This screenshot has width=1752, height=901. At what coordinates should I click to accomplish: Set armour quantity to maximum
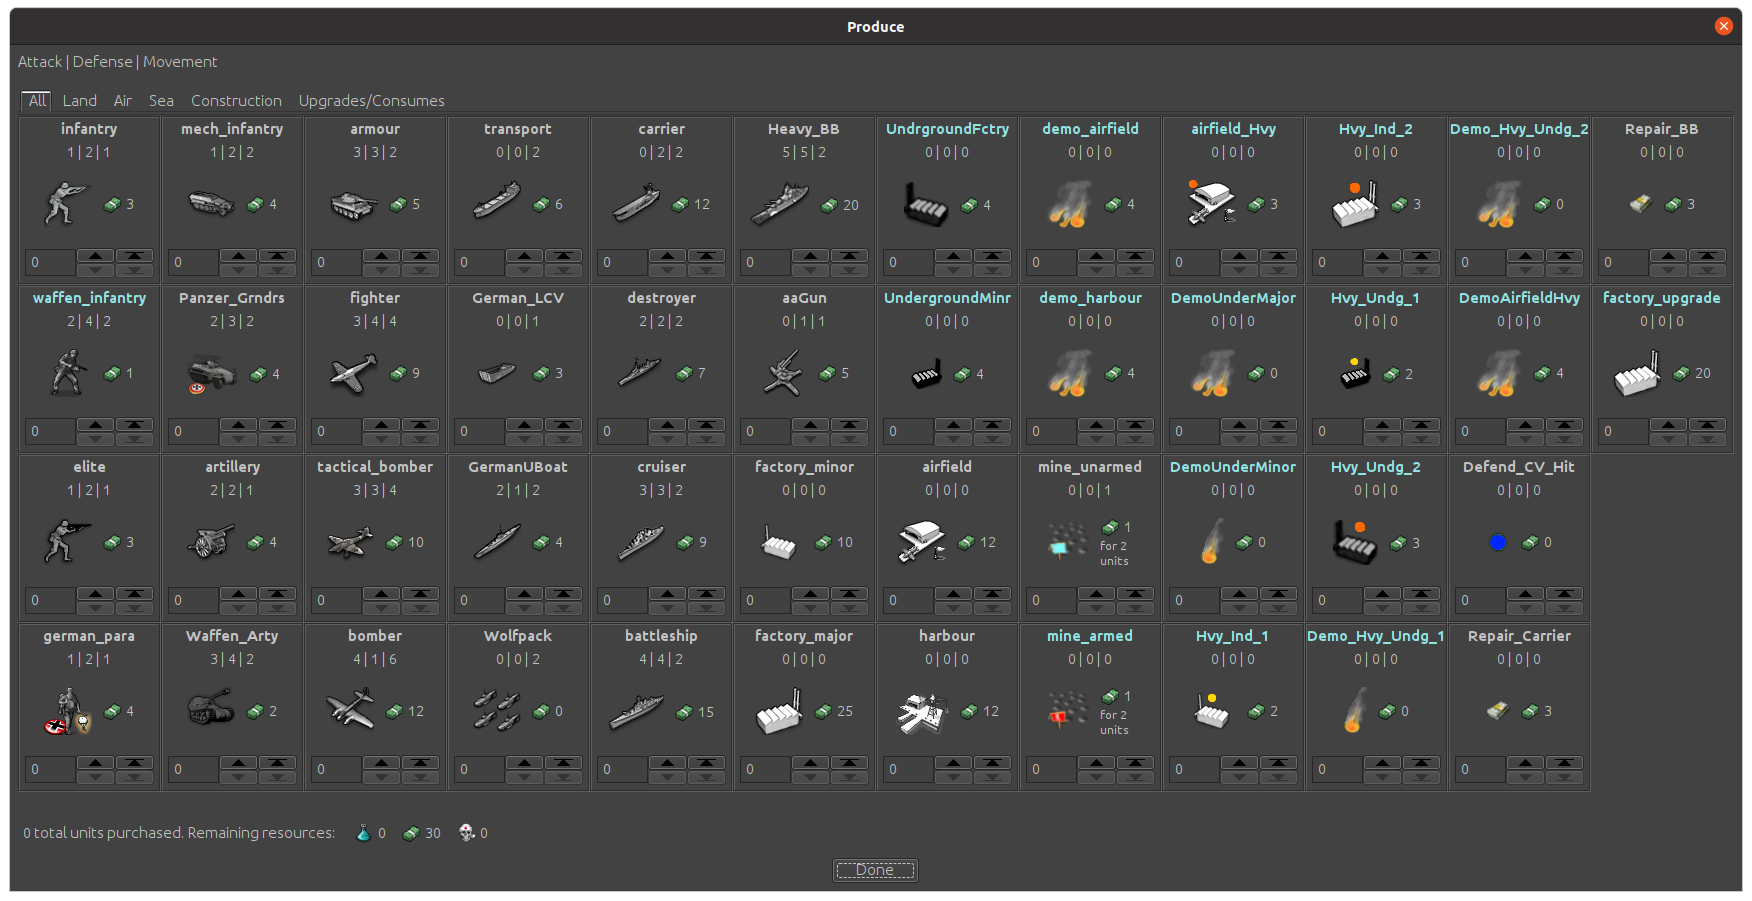(x=420, y=256)
